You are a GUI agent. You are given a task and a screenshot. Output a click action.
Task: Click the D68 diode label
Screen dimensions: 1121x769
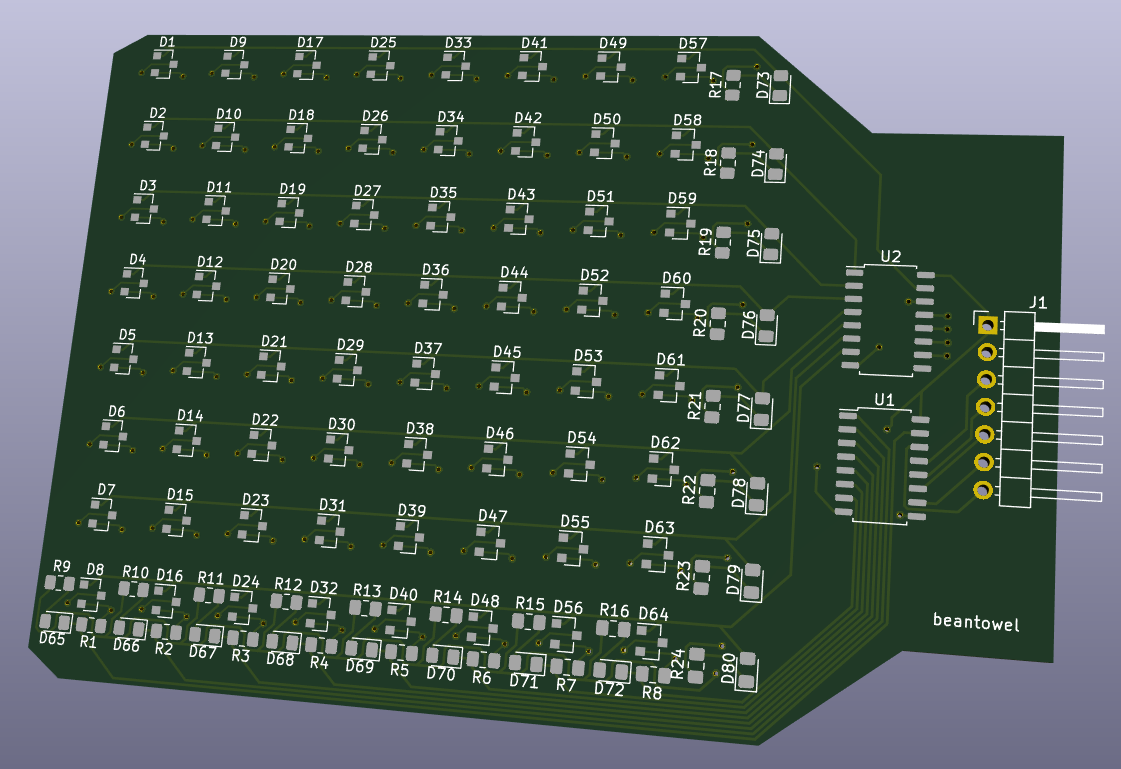(x=280, y=659)
